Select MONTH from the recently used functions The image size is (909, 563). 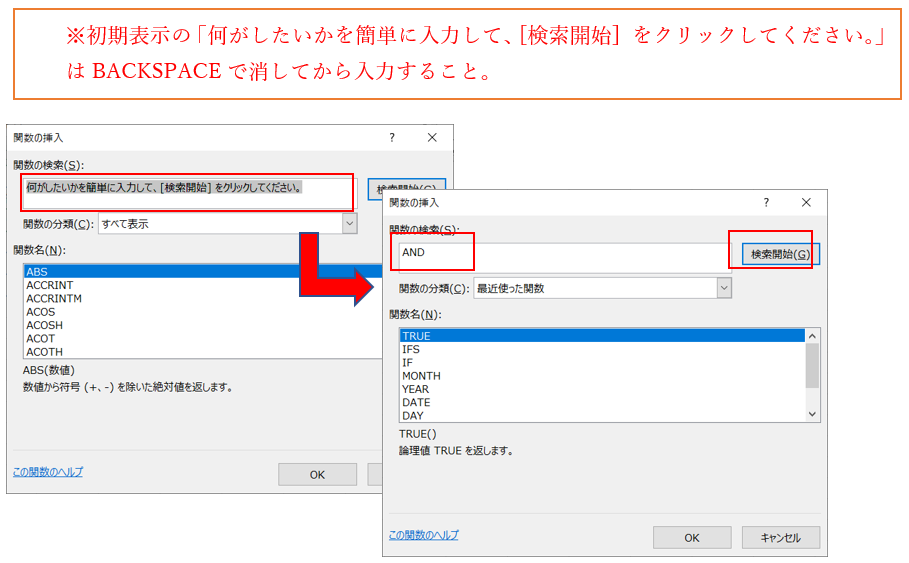[421, 376]
